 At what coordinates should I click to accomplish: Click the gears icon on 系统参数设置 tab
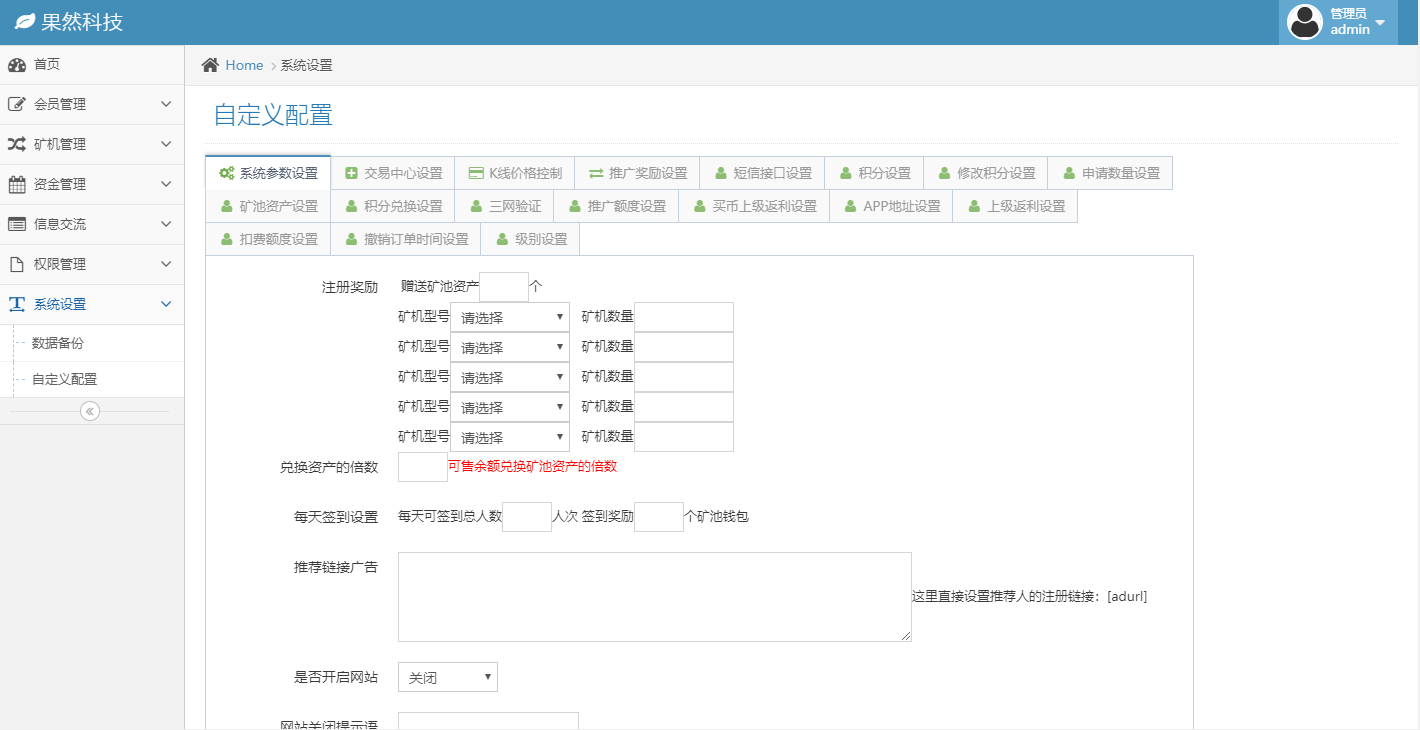point(227,173)
